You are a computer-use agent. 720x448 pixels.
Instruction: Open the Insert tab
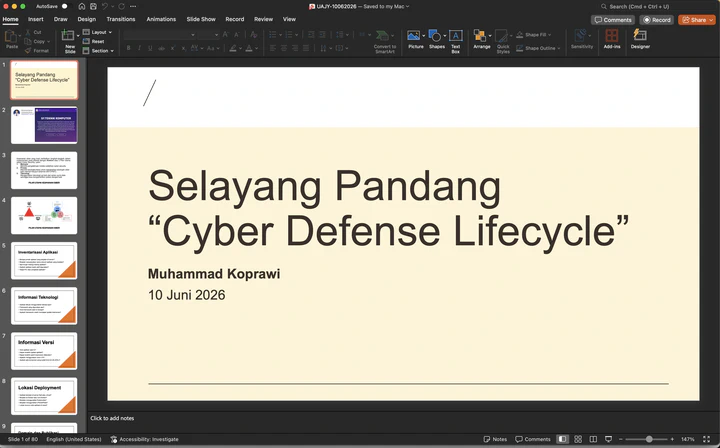point(35,19)
